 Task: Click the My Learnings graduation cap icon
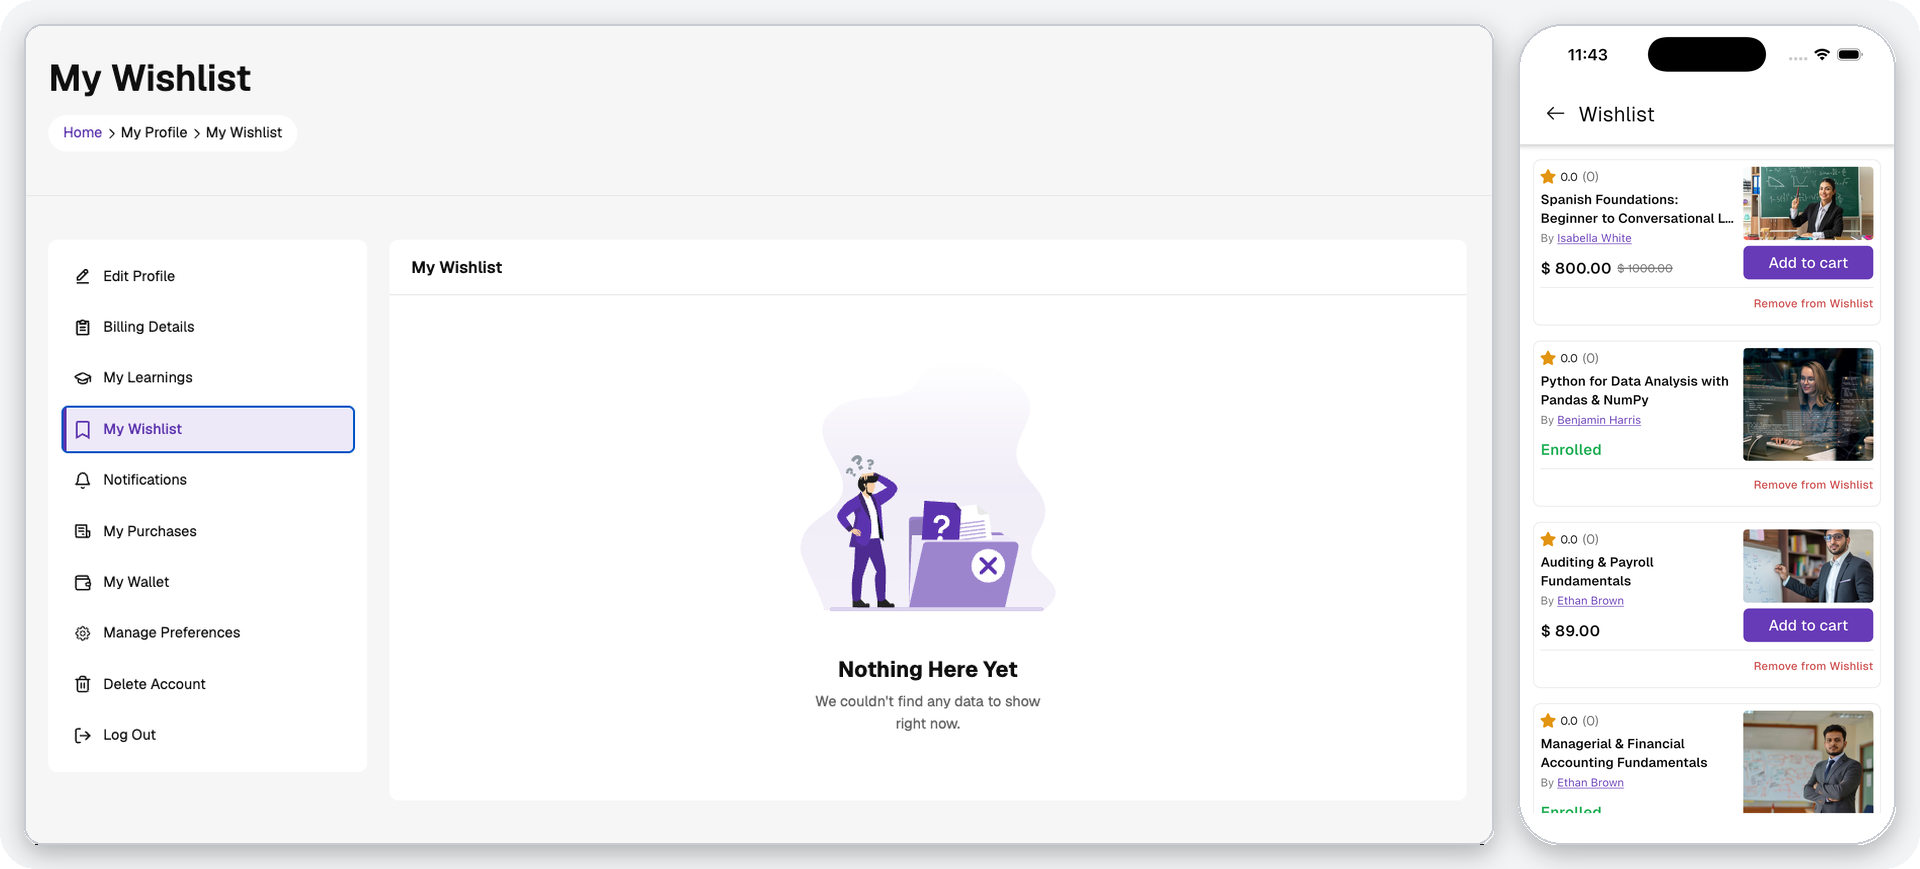(83, 378)
